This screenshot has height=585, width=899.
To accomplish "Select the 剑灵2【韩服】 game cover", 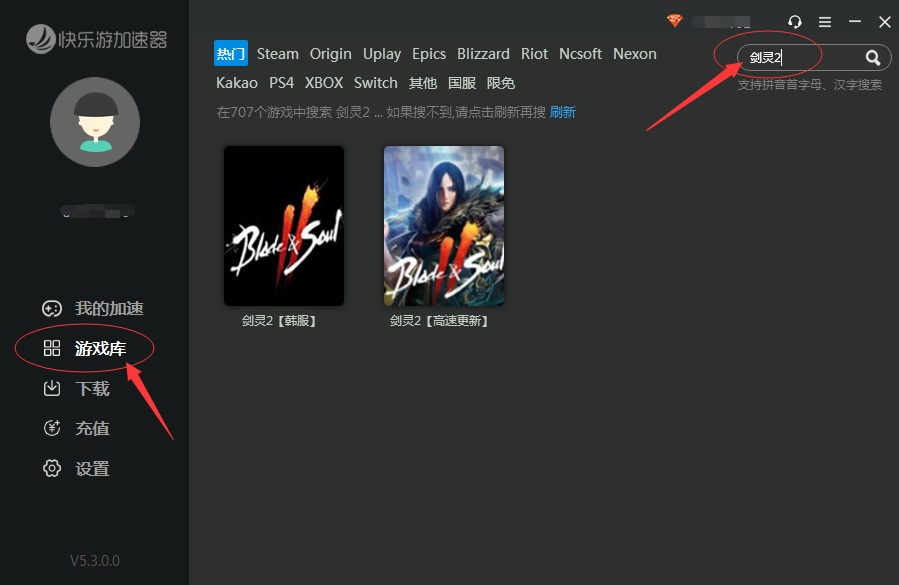I will (x=284, y=225).
